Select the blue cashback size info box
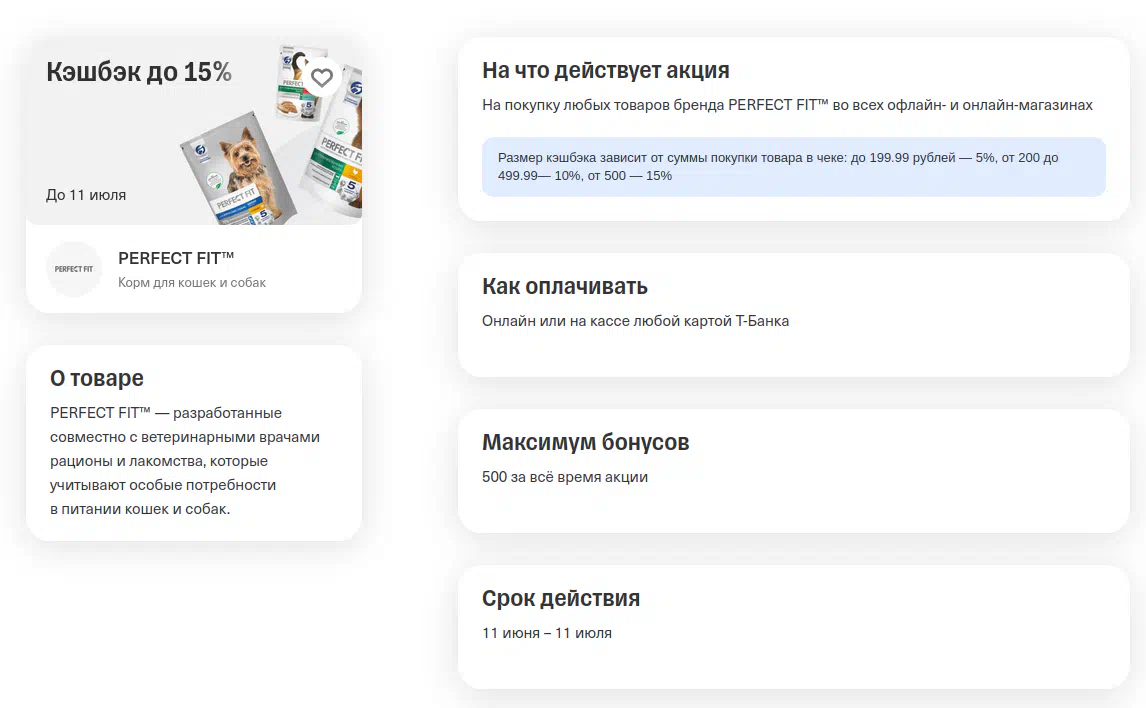This screenshot has height=708, width=1146. 794,167
